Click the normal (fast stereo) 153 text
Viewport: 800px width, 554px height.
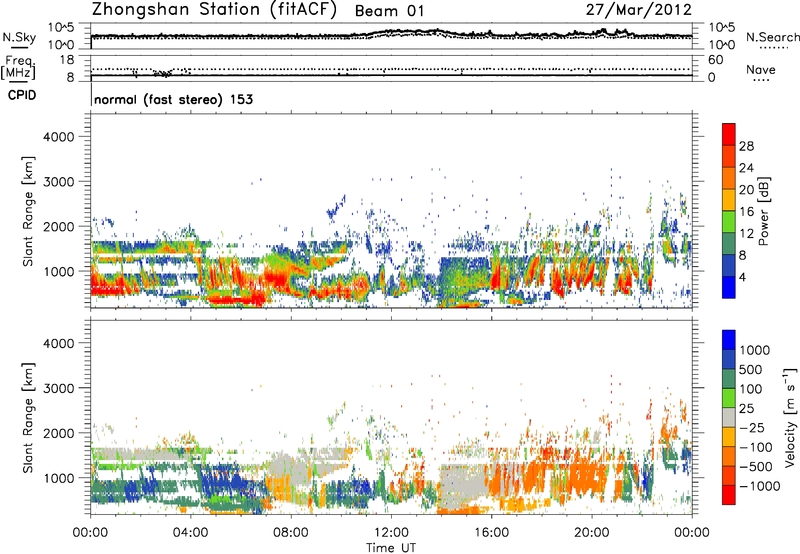[173, 99]
